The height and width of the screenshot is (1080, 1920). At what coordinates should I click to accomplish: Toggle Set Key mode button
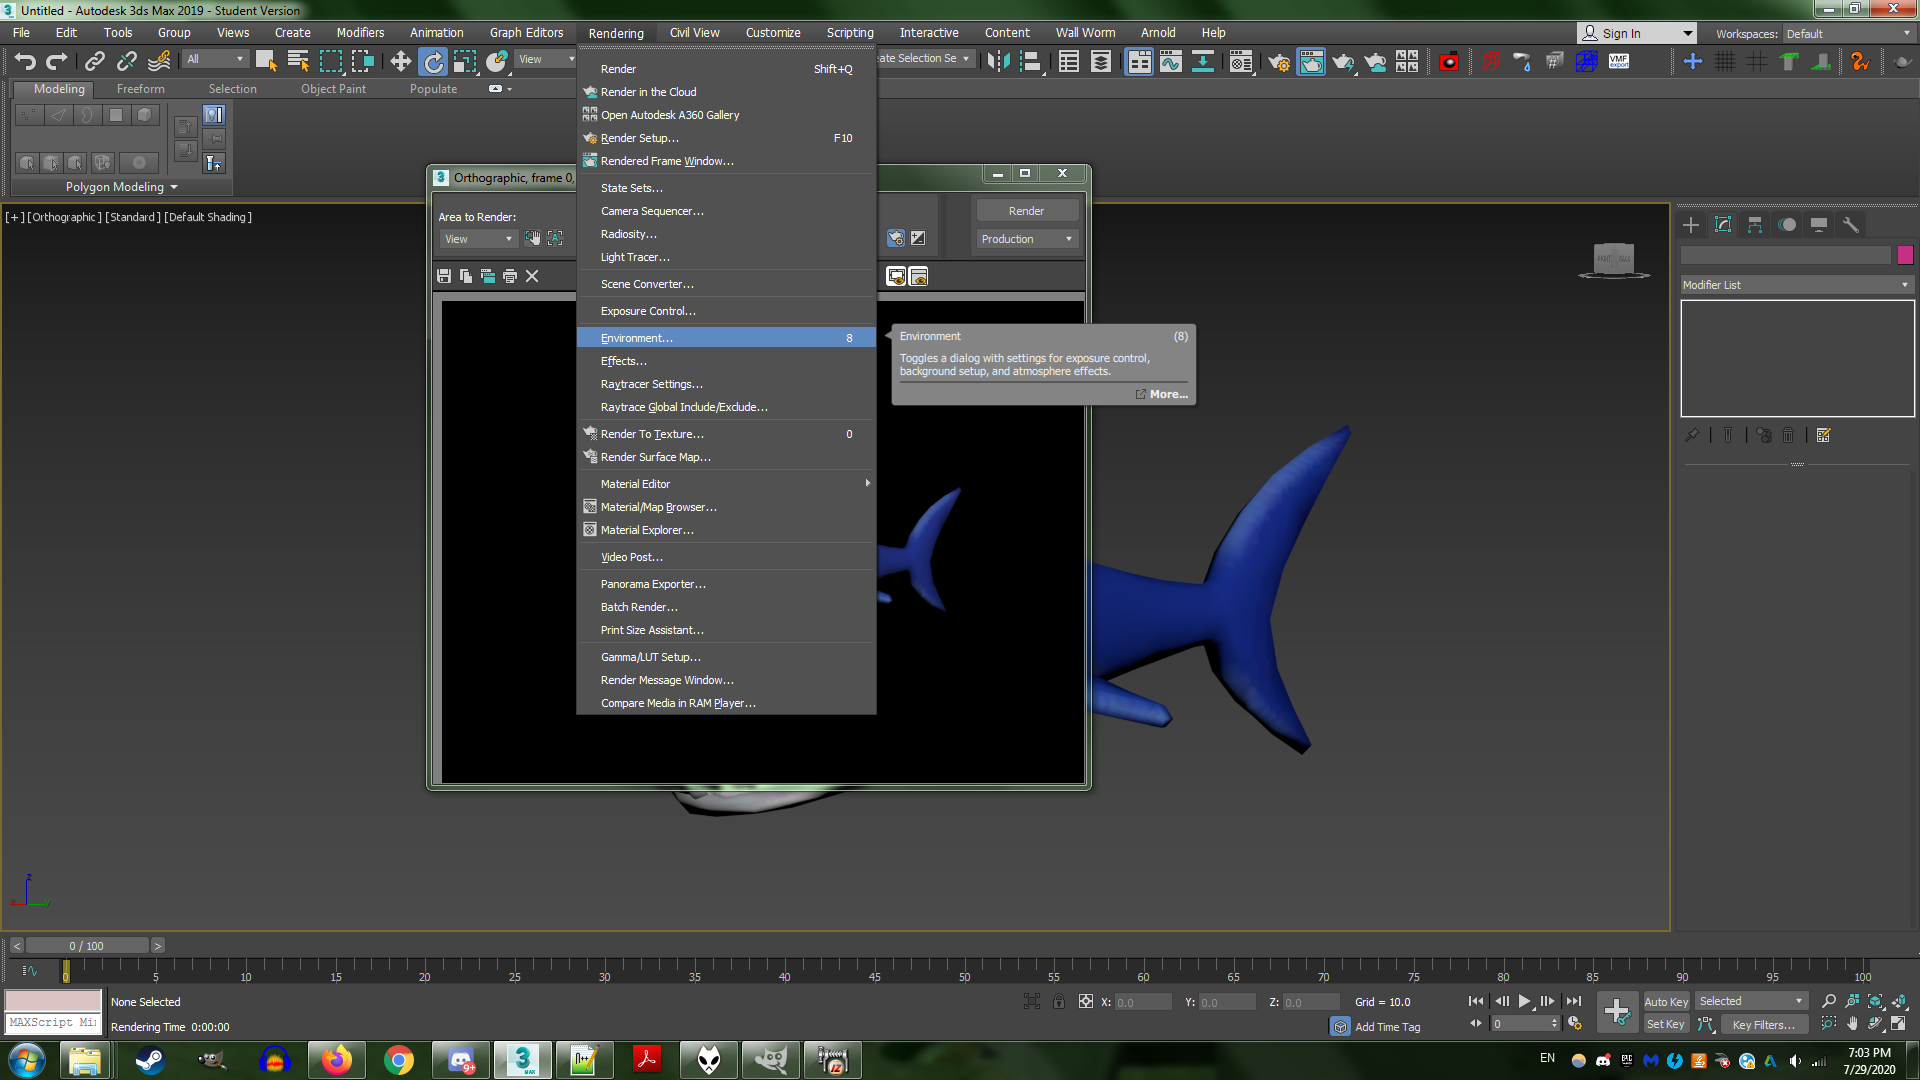[1666, 1024]
